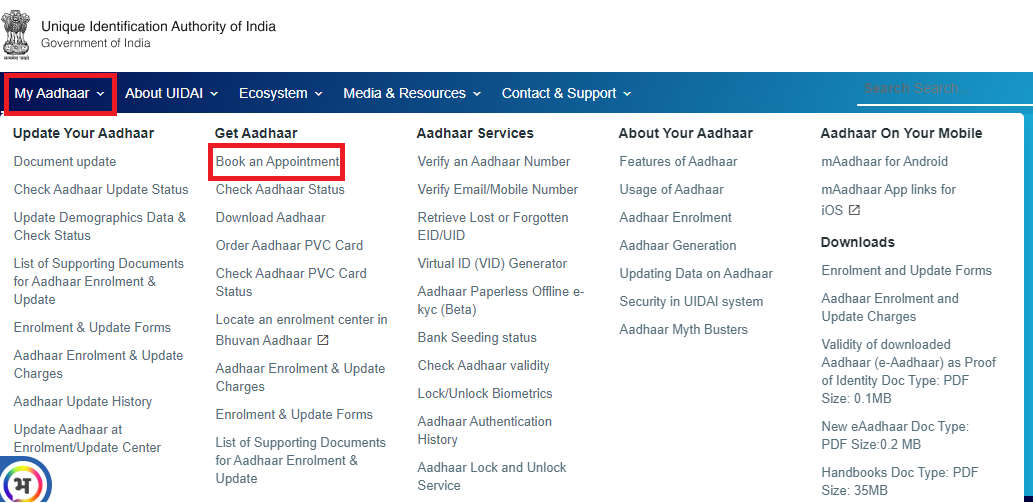This screenshot has width=1033, height=503.
Task: Open the Media & Resources menu
Action: tap(411, 94)
